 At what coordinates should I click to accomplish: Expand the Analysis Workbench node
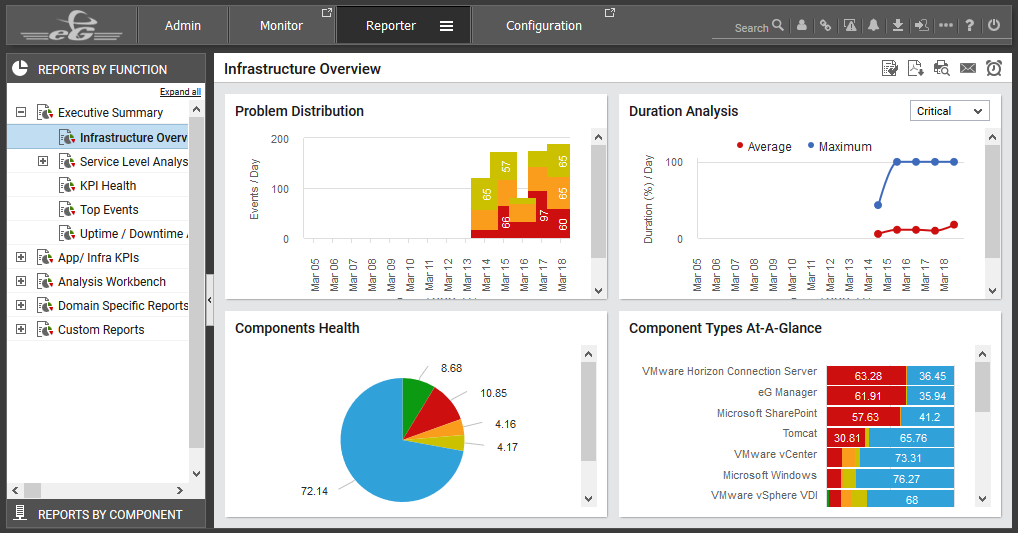click(21, 281)
